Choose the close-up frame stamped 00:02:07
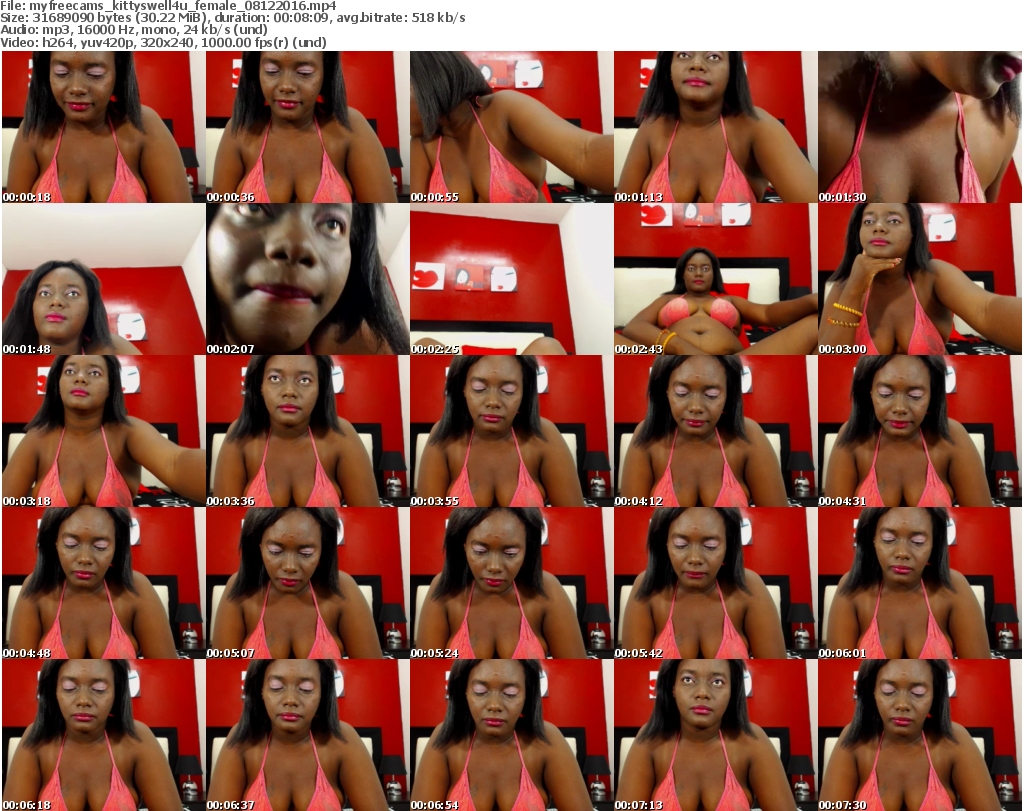The height and width of the screenshot is (811, 1024). (x=308, y=279)
